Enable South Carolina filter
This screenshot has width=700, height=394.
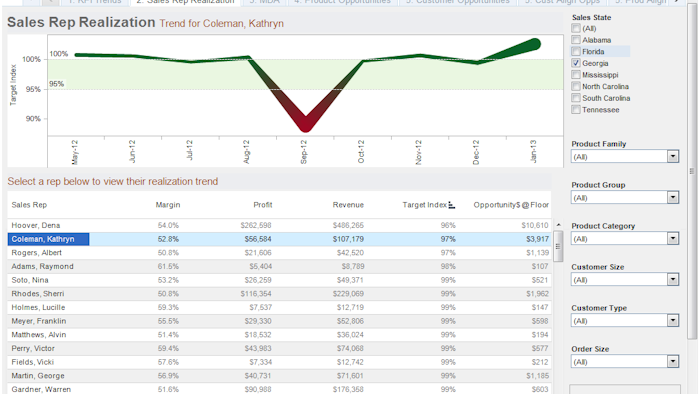click(576, 98)
